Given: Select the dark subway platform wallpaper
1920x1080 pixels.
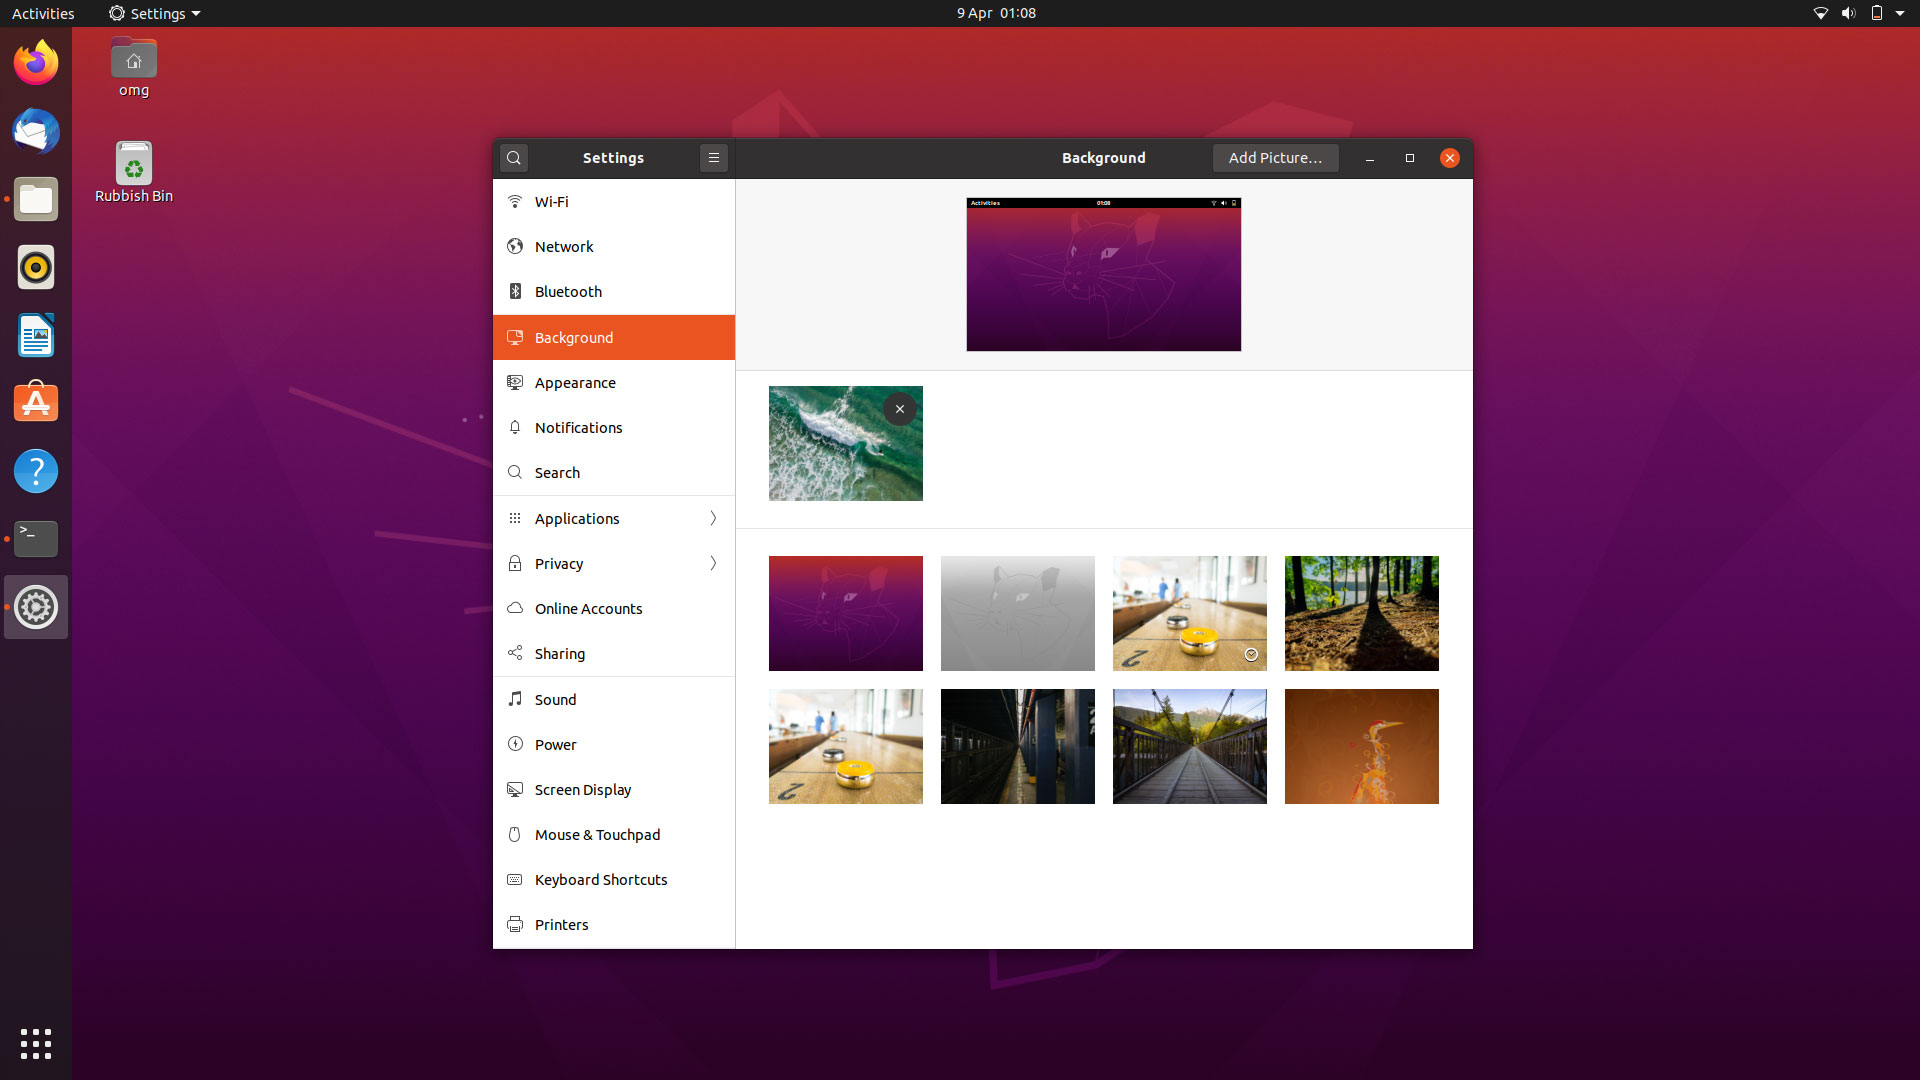Looking at the screenshot, I should [1018, 746].
